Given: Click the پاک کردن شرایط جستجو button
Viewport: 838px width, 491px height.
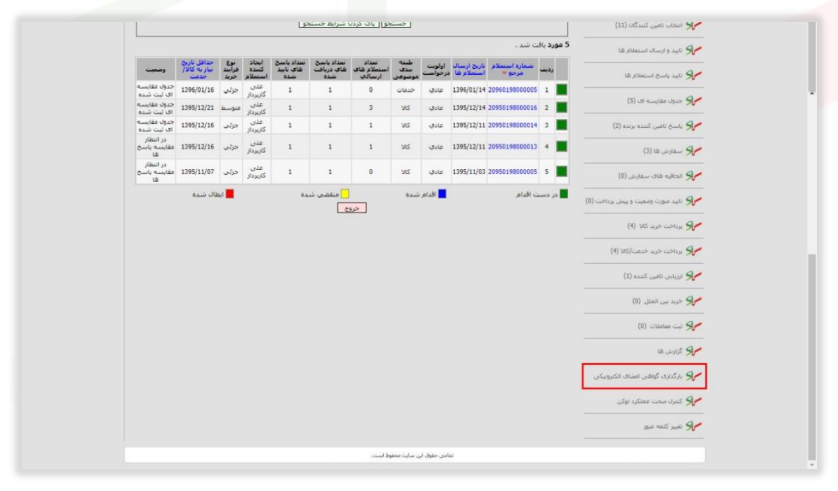Looking at the screenshot, I should coord(339,24).
